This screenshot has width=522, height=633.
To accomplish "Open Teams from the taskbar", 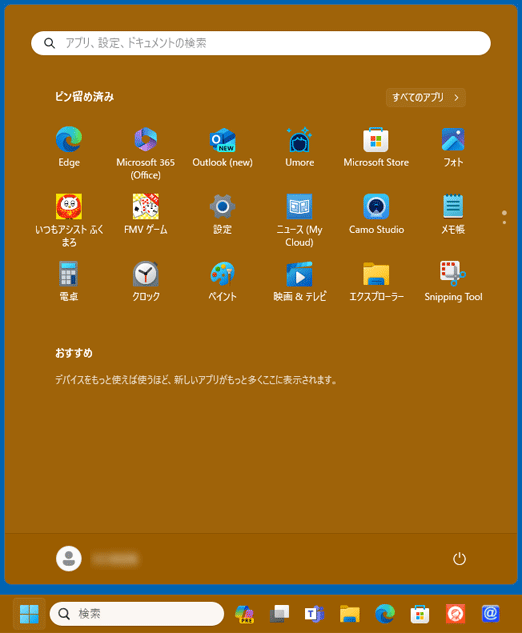I will pyautogui.click(x=314, y=614).
